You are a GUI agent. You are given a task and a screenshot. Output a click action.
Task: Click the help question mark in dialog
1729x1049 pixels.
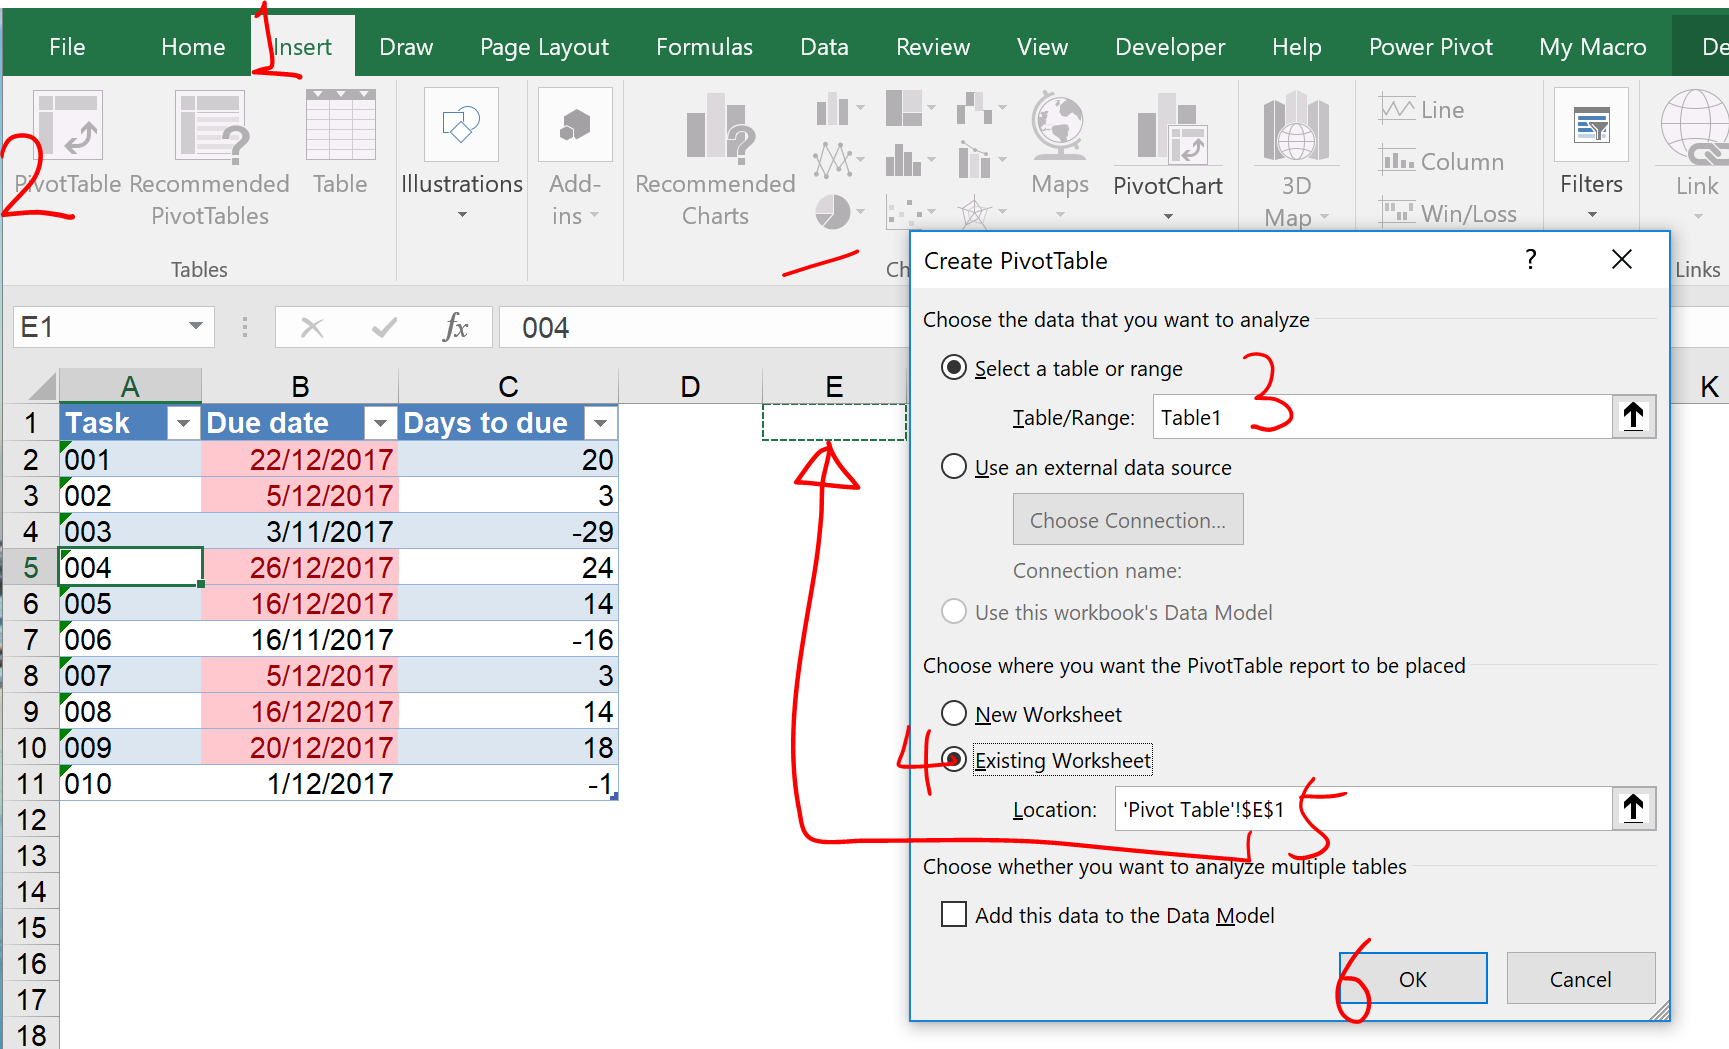pyautogui.click(x=1530, y=260)
